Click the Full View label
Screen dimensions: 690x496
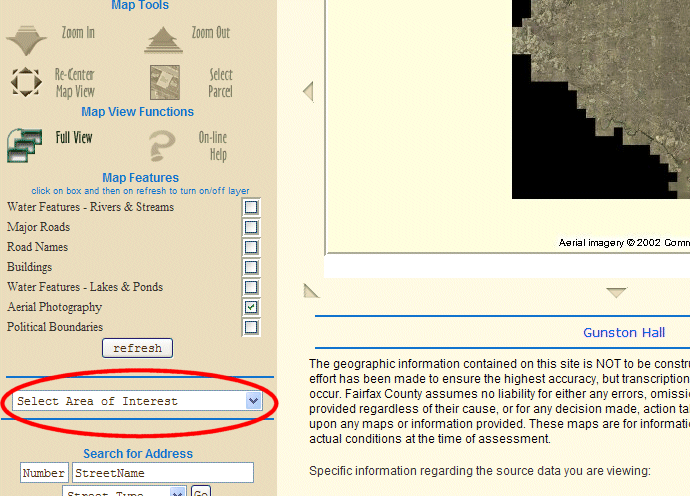[74, 137]
